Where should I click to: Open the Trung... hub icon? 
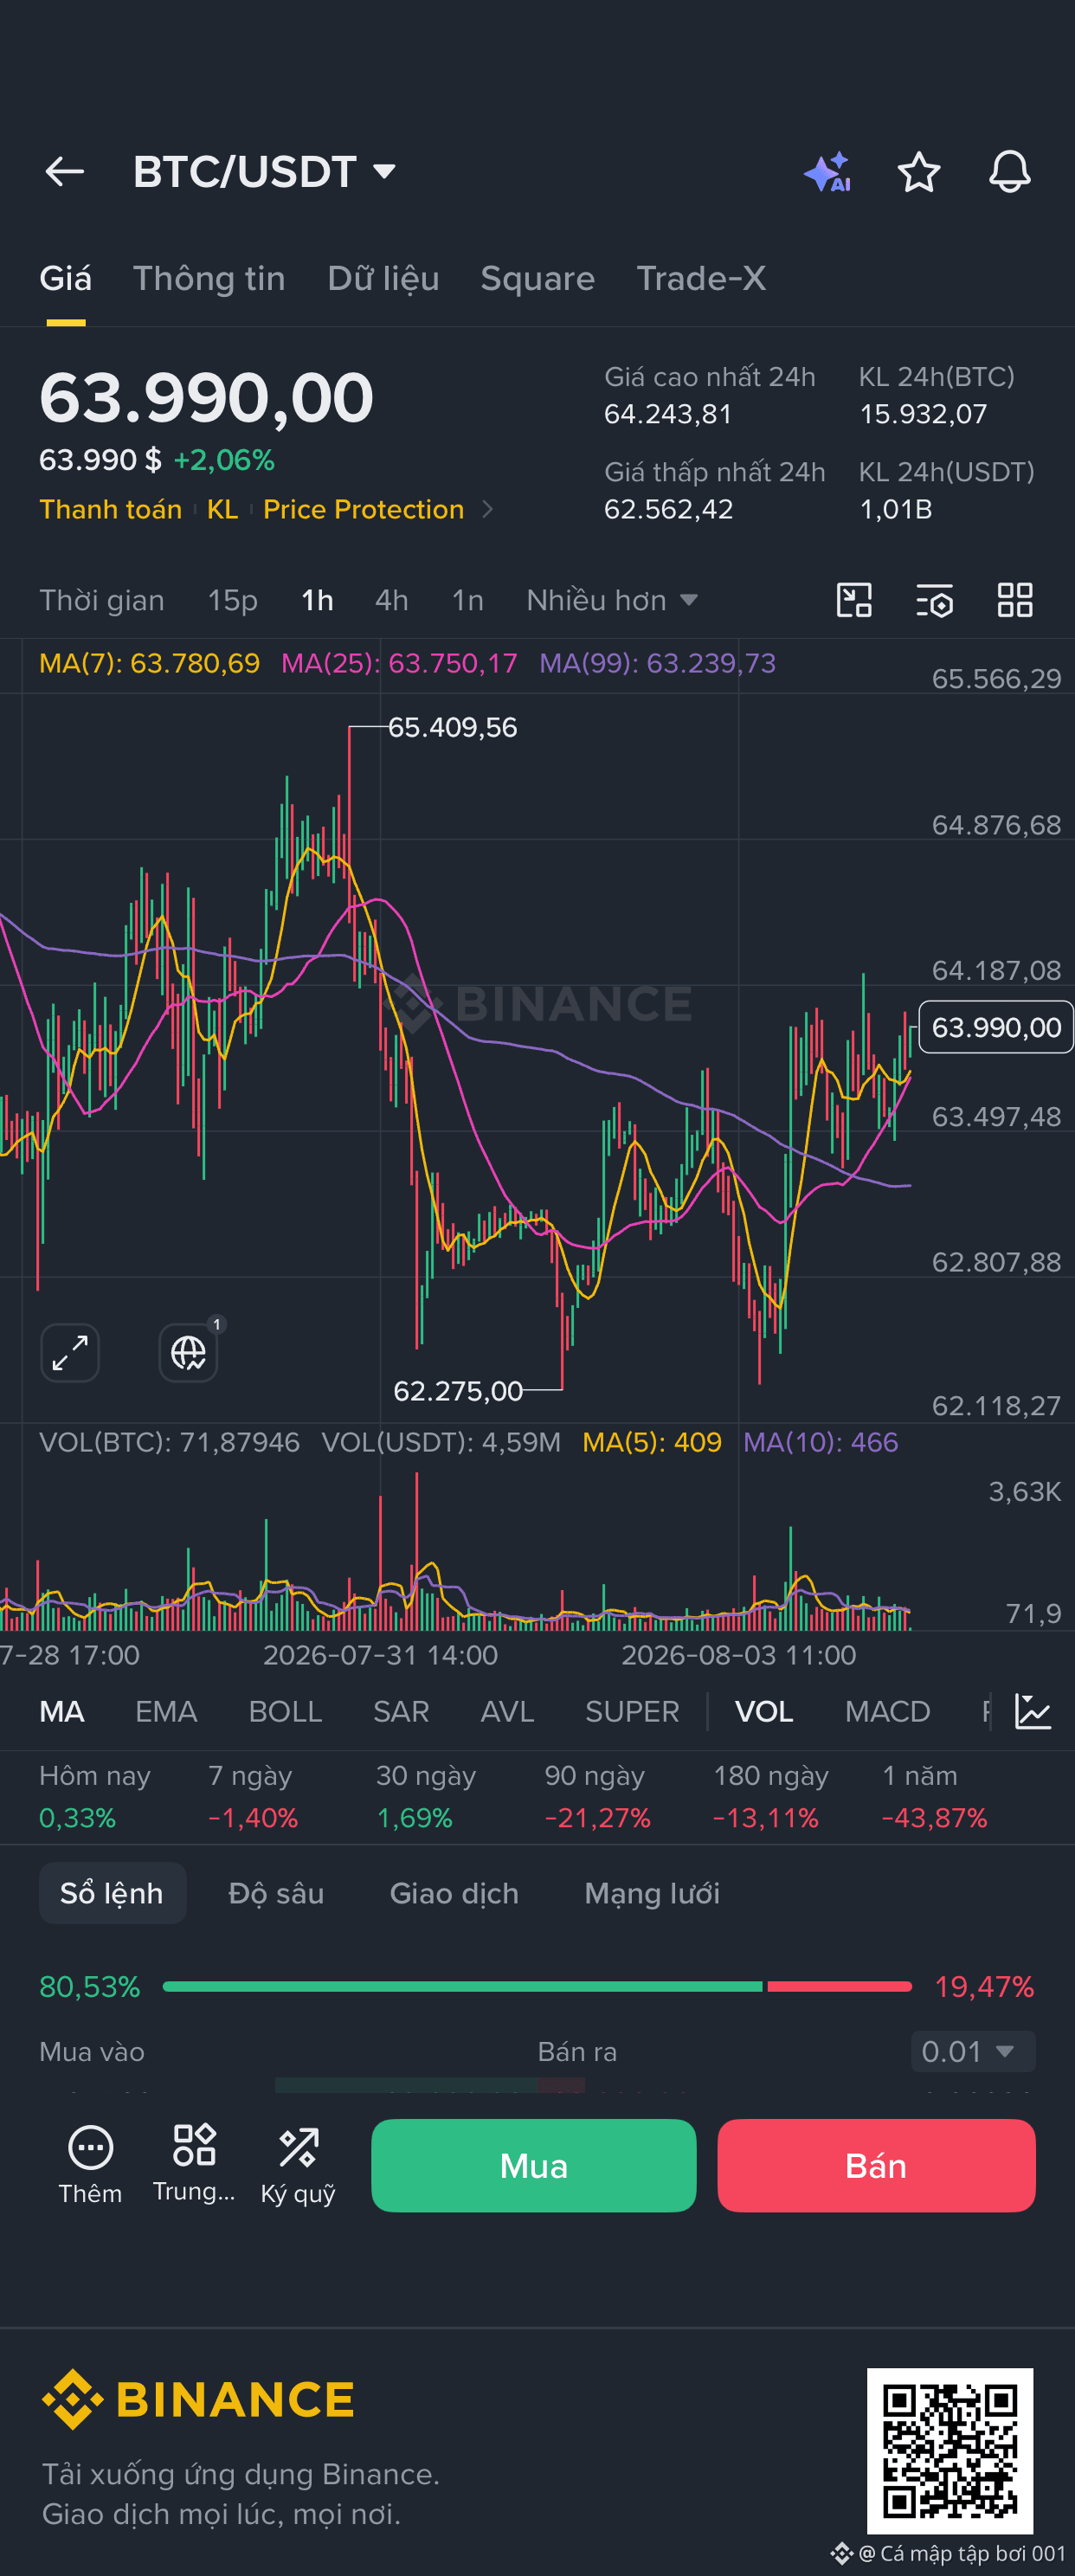(194, 2164)
